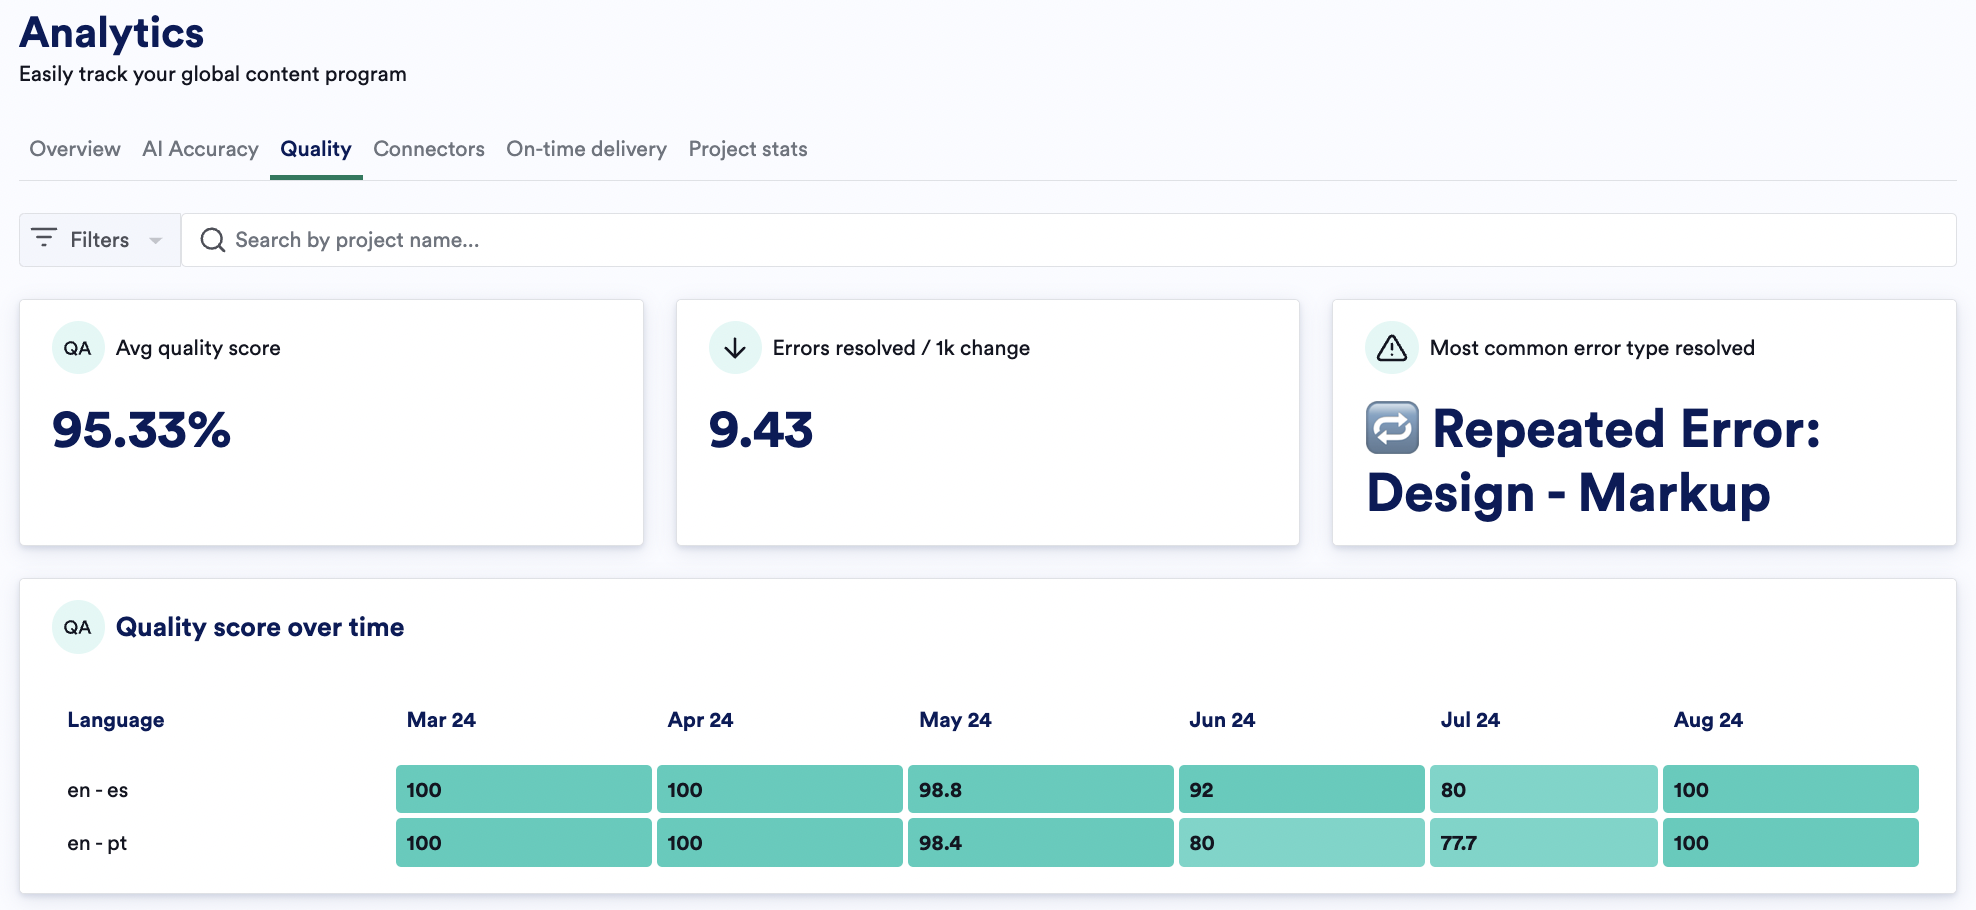
Task: Click the warning triangle icon
Action: click(1392, 348)
